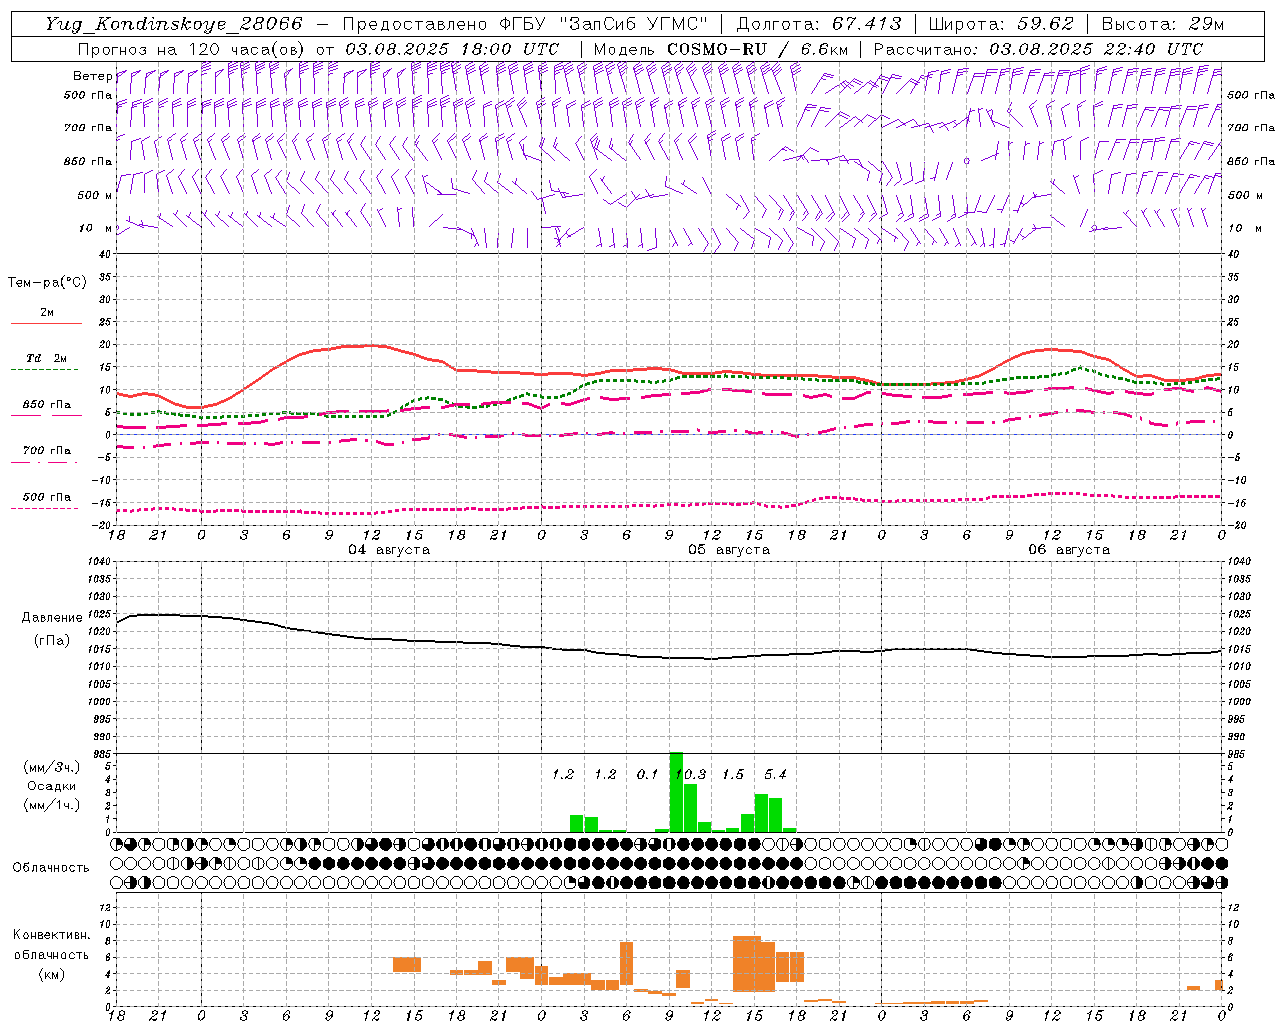Click the 'Тем-ра(°C)' axis title
Screen dimensions: 1280x1024
[47, 283]
